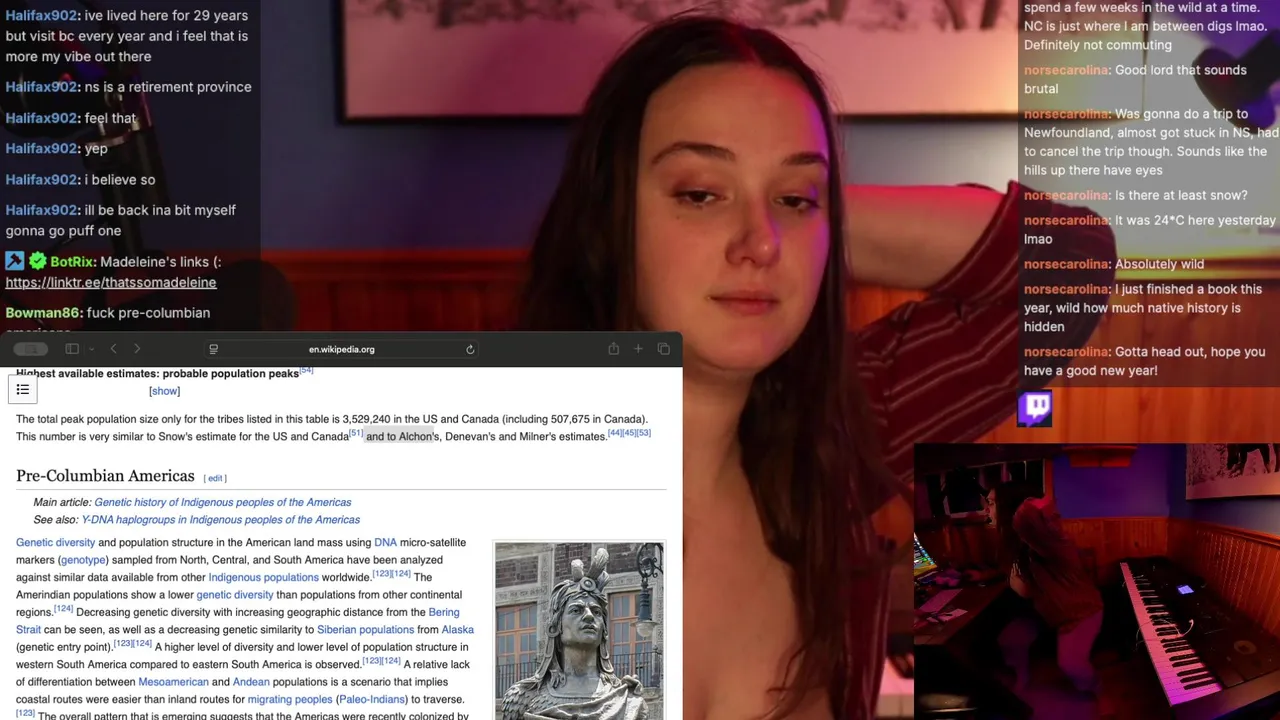The height and width of the screenshot is (720, 1280).
Task: Click the Bowman86 username in chat
Action: (42, 313)
